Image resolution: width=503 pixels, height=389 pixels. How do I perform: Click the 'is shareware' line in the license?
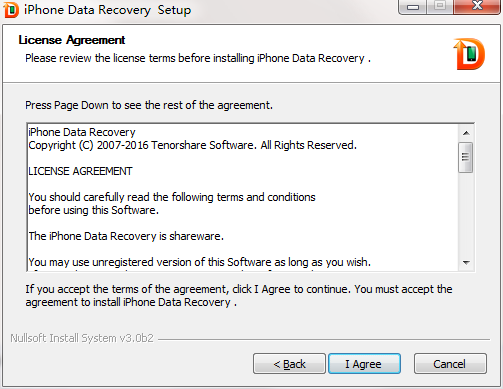[x=126, y=236]
